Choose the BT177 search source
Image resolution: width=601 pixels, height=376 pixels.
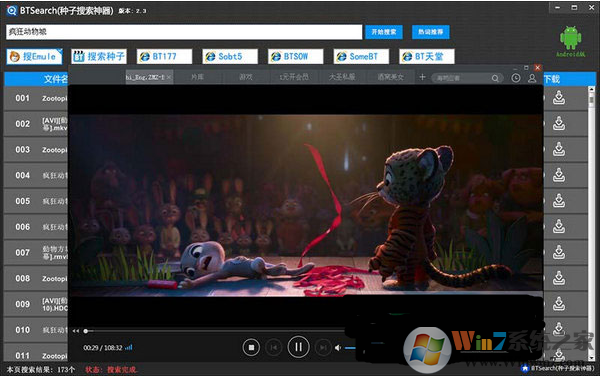tap(164, 56)
